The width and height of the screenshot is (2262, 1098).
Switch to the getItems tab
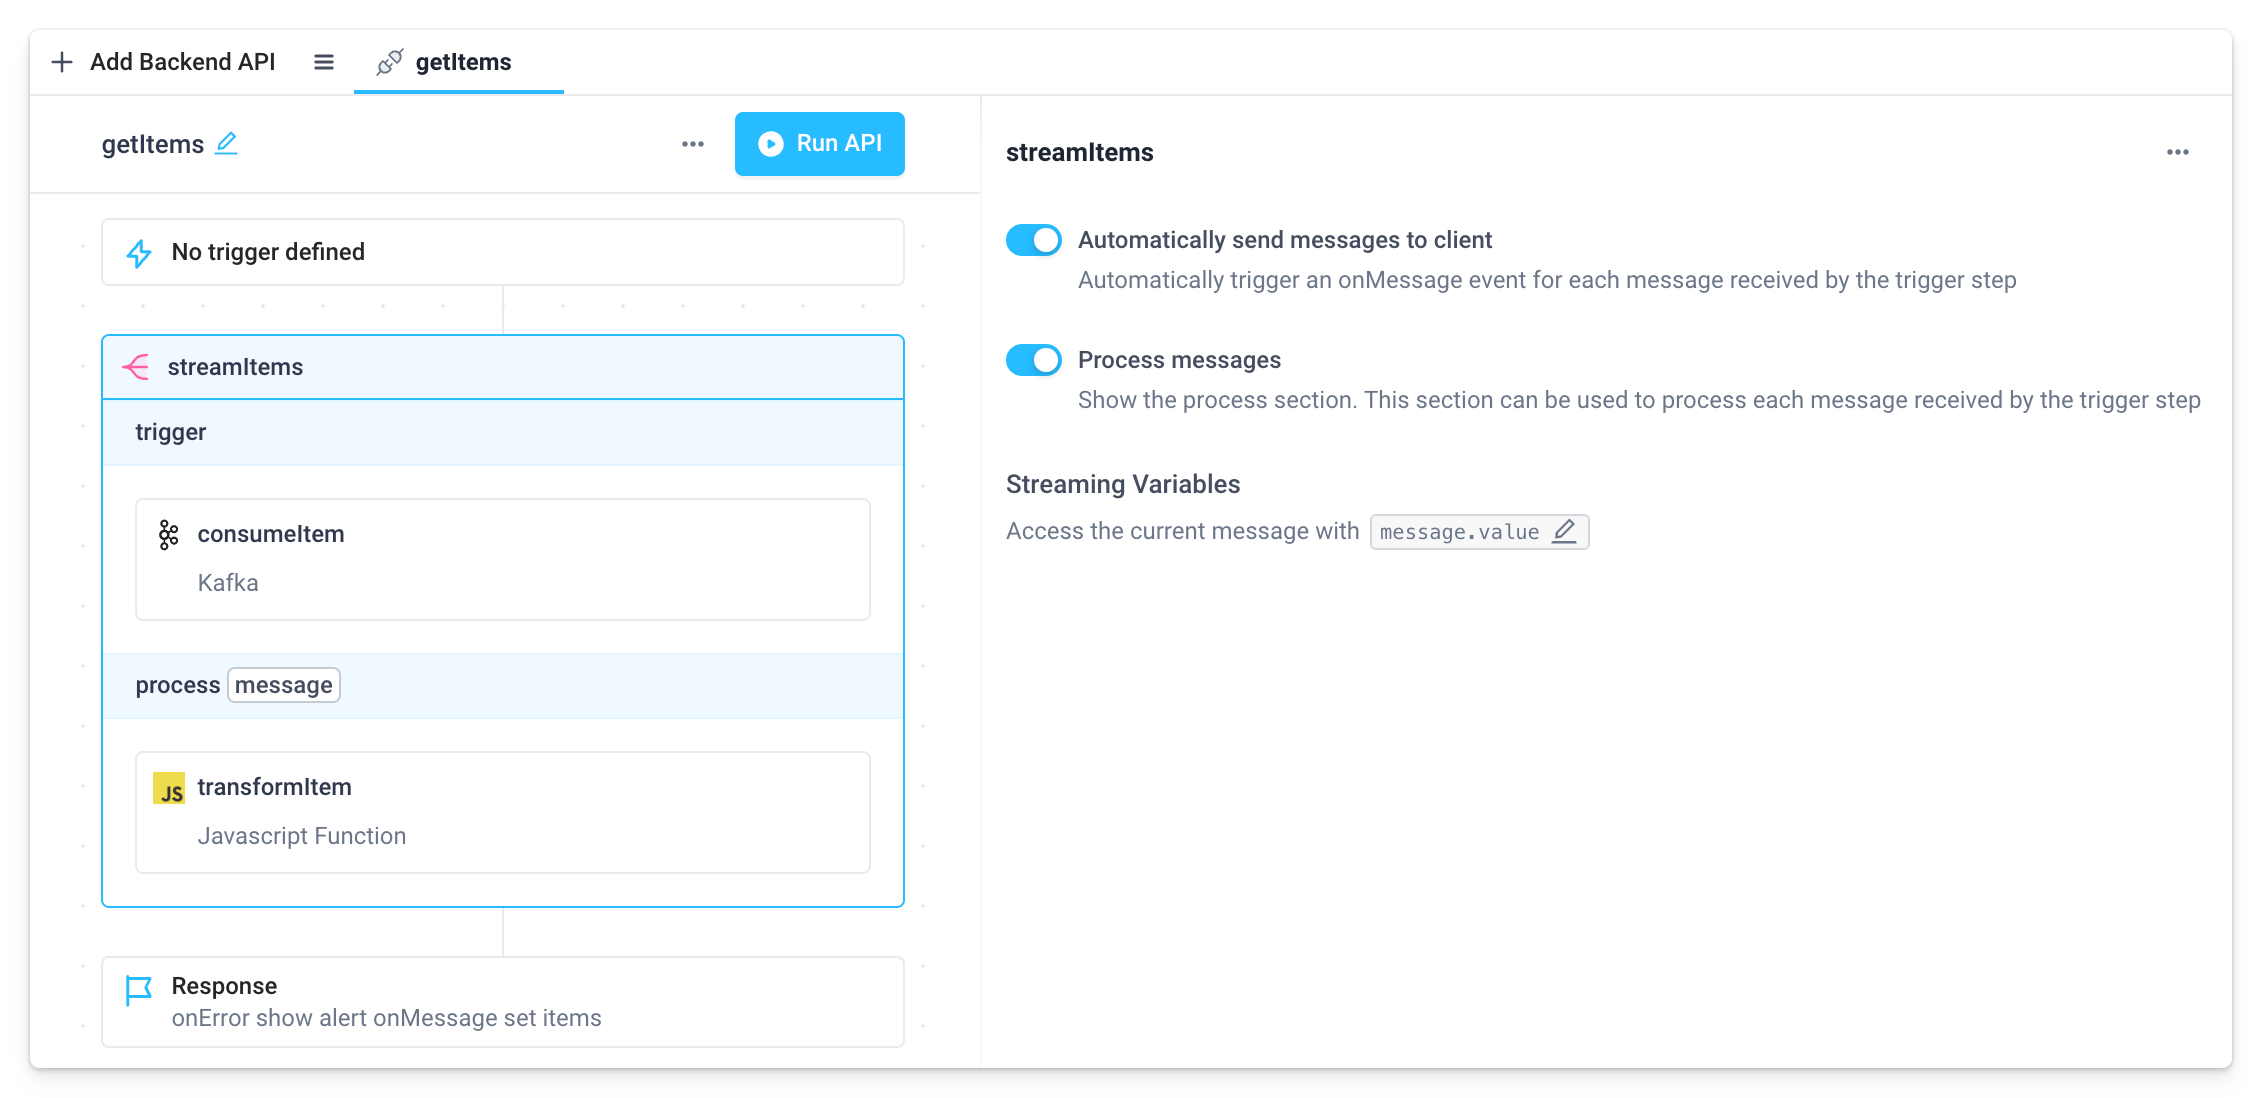pyautogui.click(x=459, y=62)
